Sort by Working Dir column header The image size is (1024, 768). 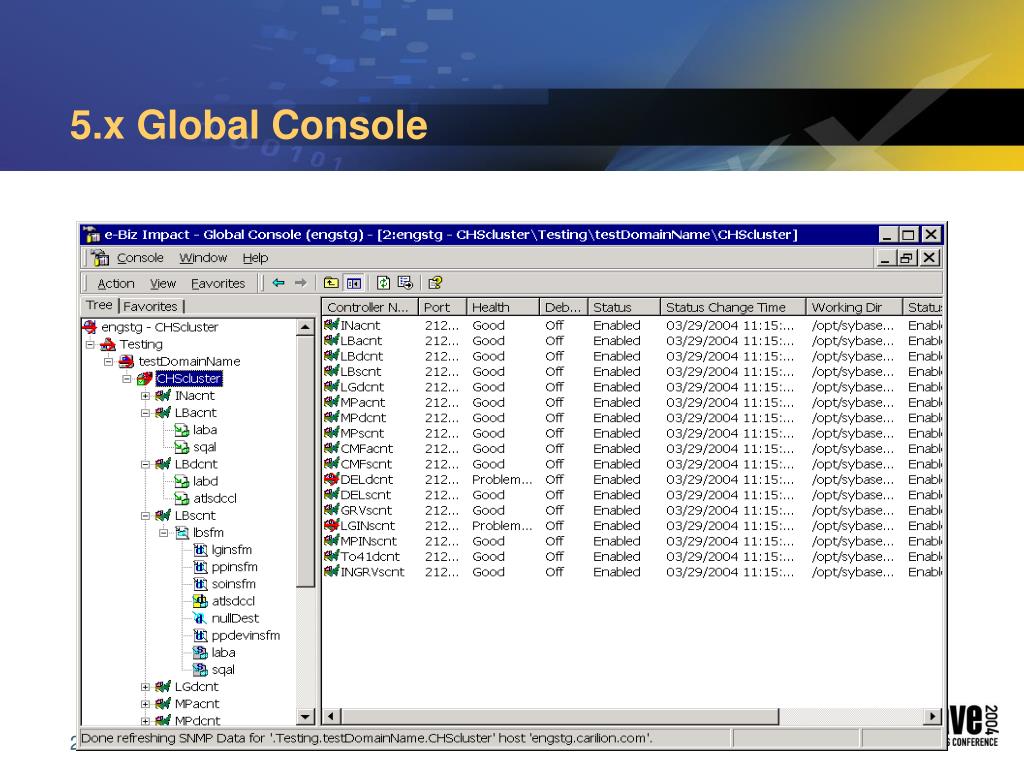point(854,307)
